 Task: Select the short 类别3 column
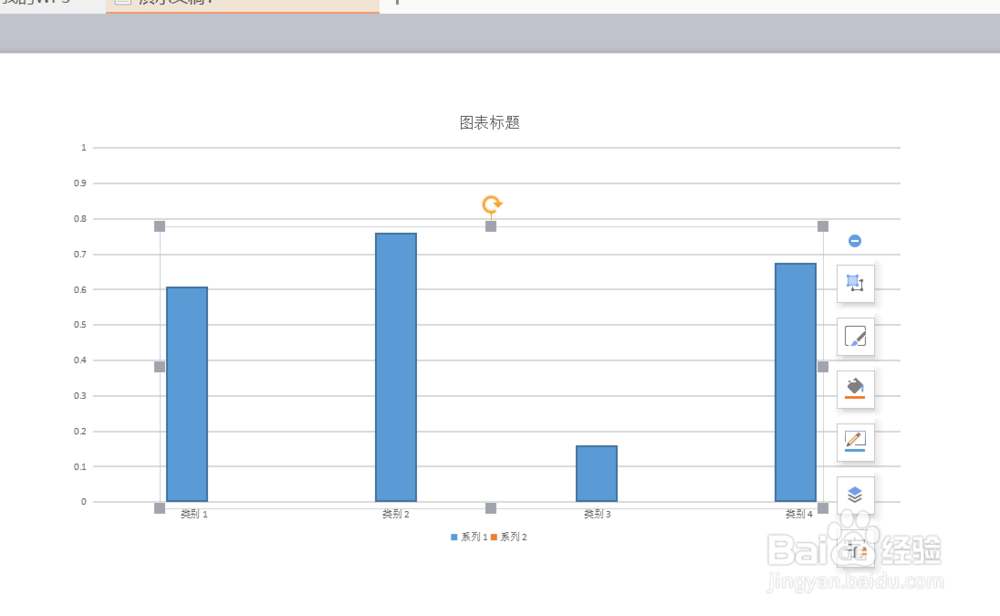coord(597,470)
